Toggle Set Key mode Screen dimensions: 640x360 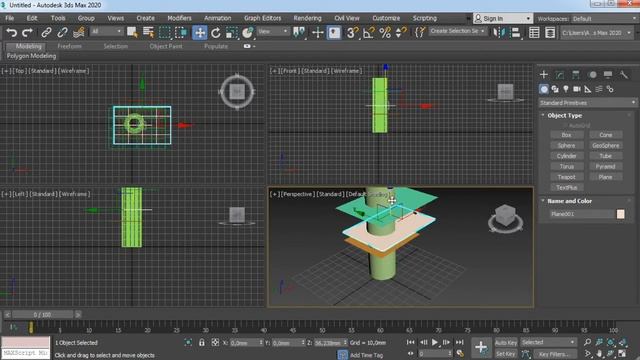click(506, 354)
